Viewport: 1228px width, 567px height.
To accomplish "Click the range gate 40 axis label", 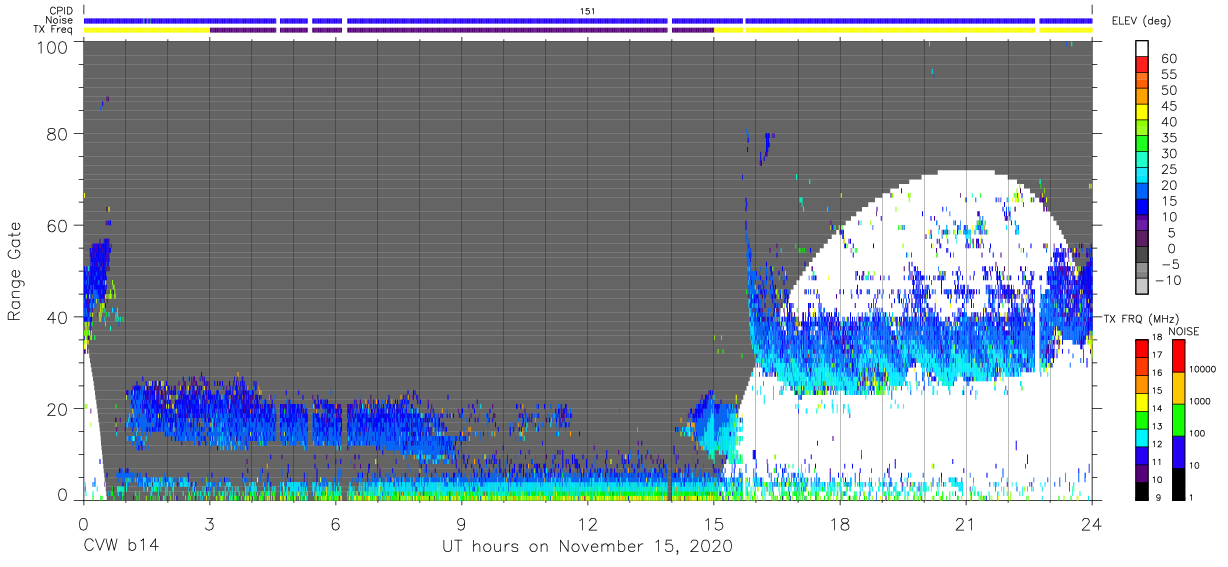I will (x=59, y=317).
